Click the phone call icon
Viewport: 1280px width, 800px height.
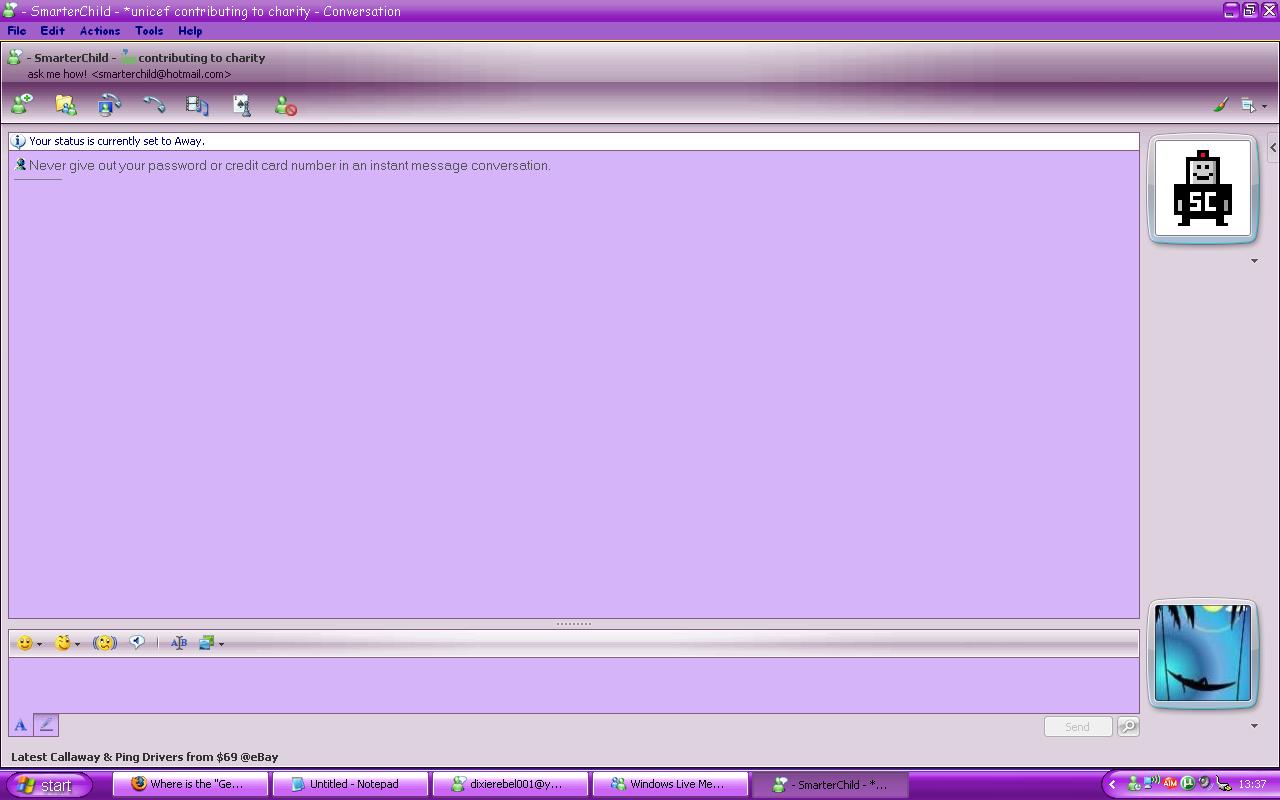(x=153, y=105)
